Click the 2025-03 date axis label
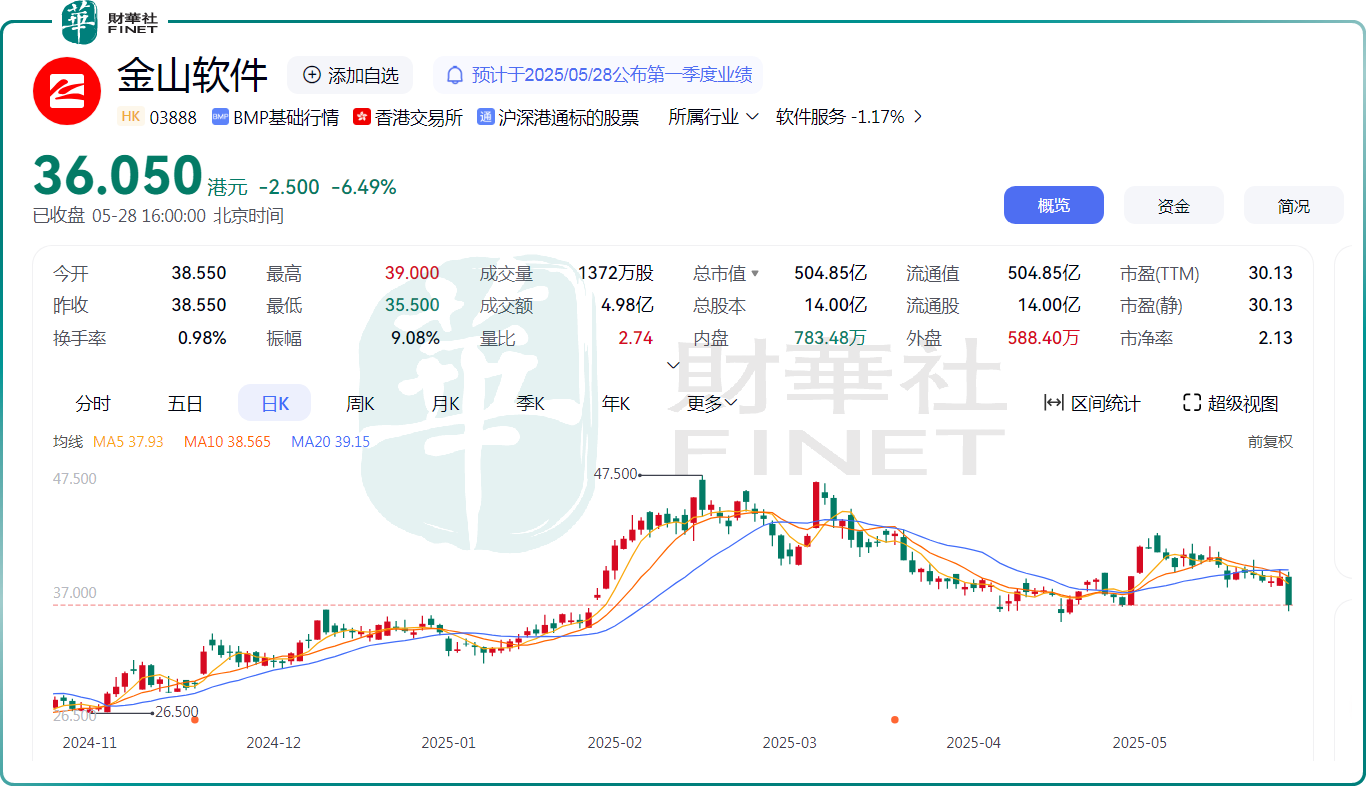 [789, 743]
